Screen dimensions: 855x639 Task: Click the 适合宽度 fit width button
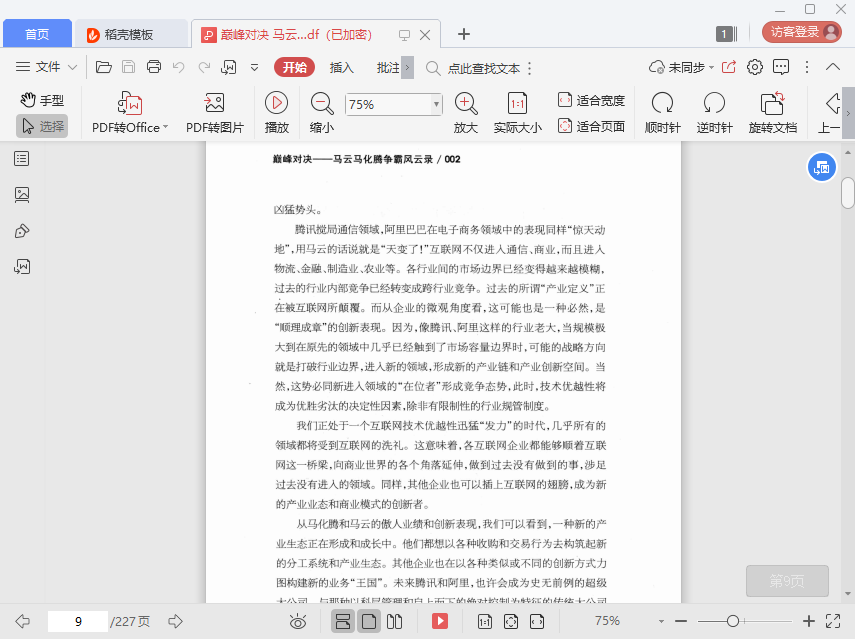coord(591,100)
